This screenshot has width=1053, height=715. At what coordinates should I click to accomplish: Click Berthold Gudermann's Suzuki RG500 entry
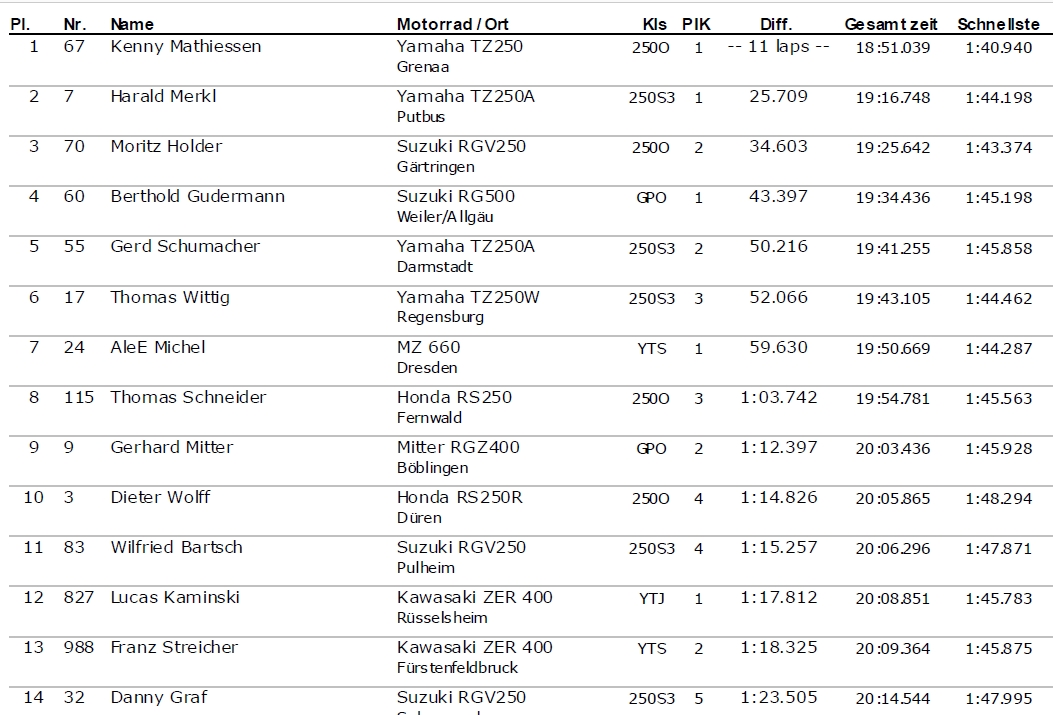click(456, 197)
